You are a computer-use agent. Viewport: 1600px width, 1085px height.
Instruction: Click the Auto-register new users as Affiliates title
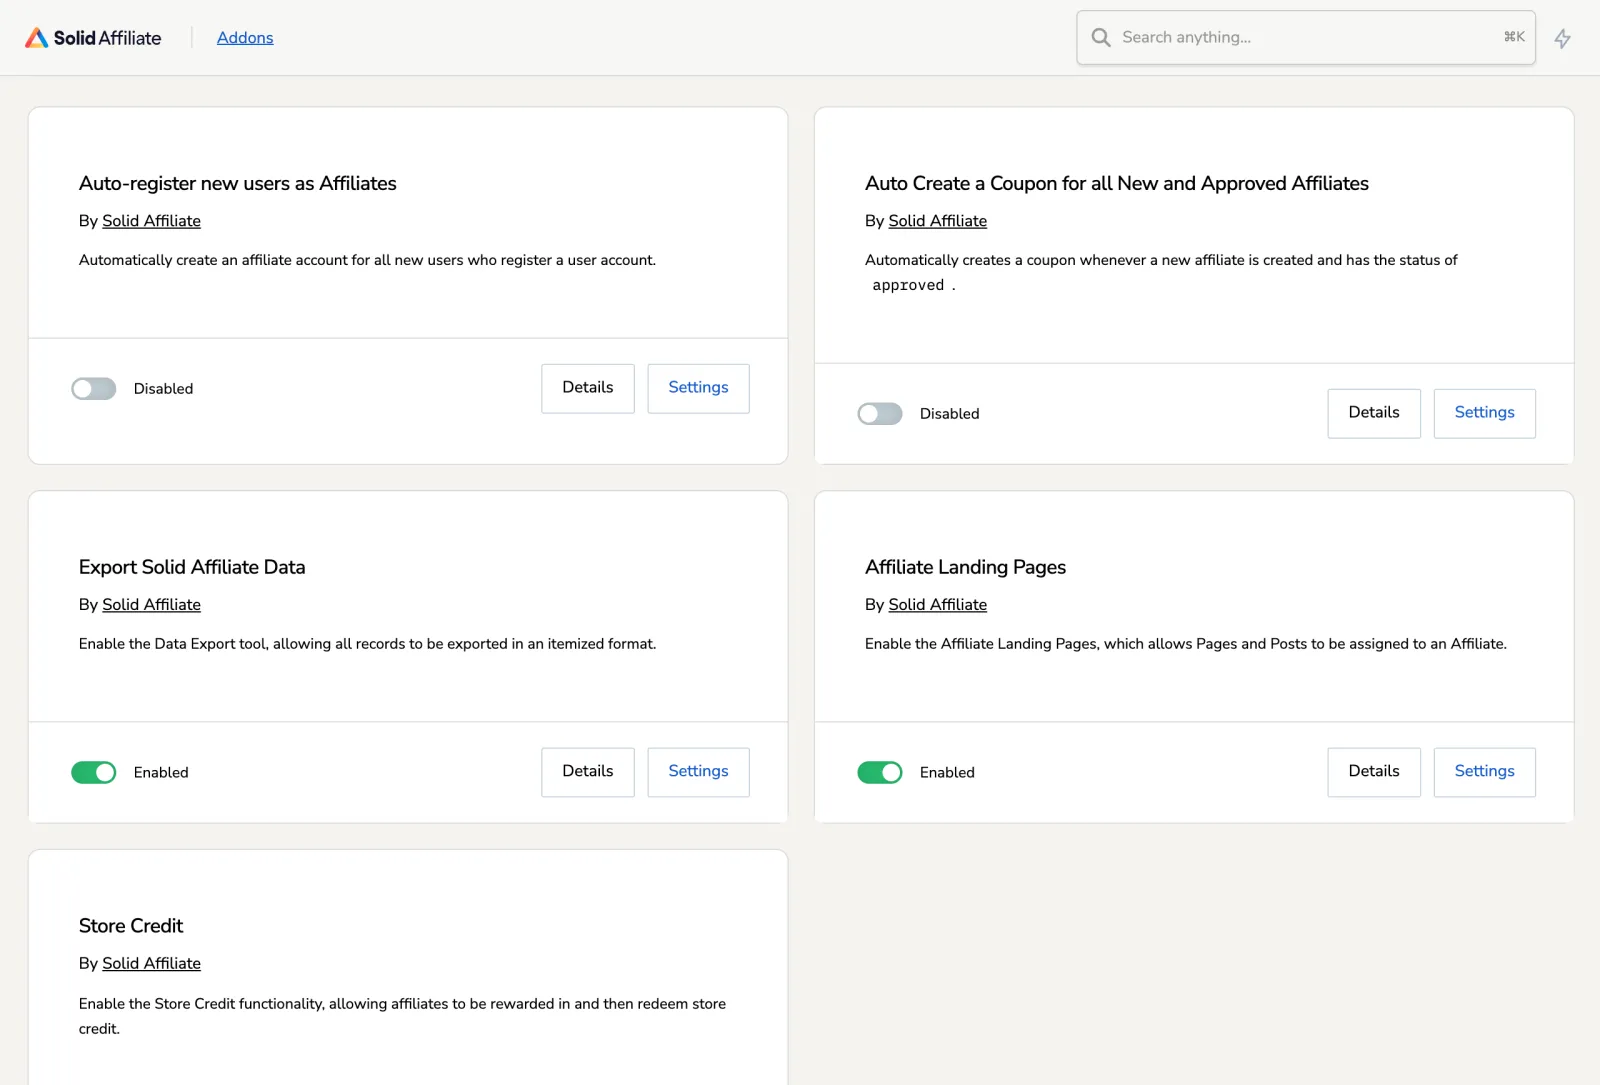tap(238, 183)
